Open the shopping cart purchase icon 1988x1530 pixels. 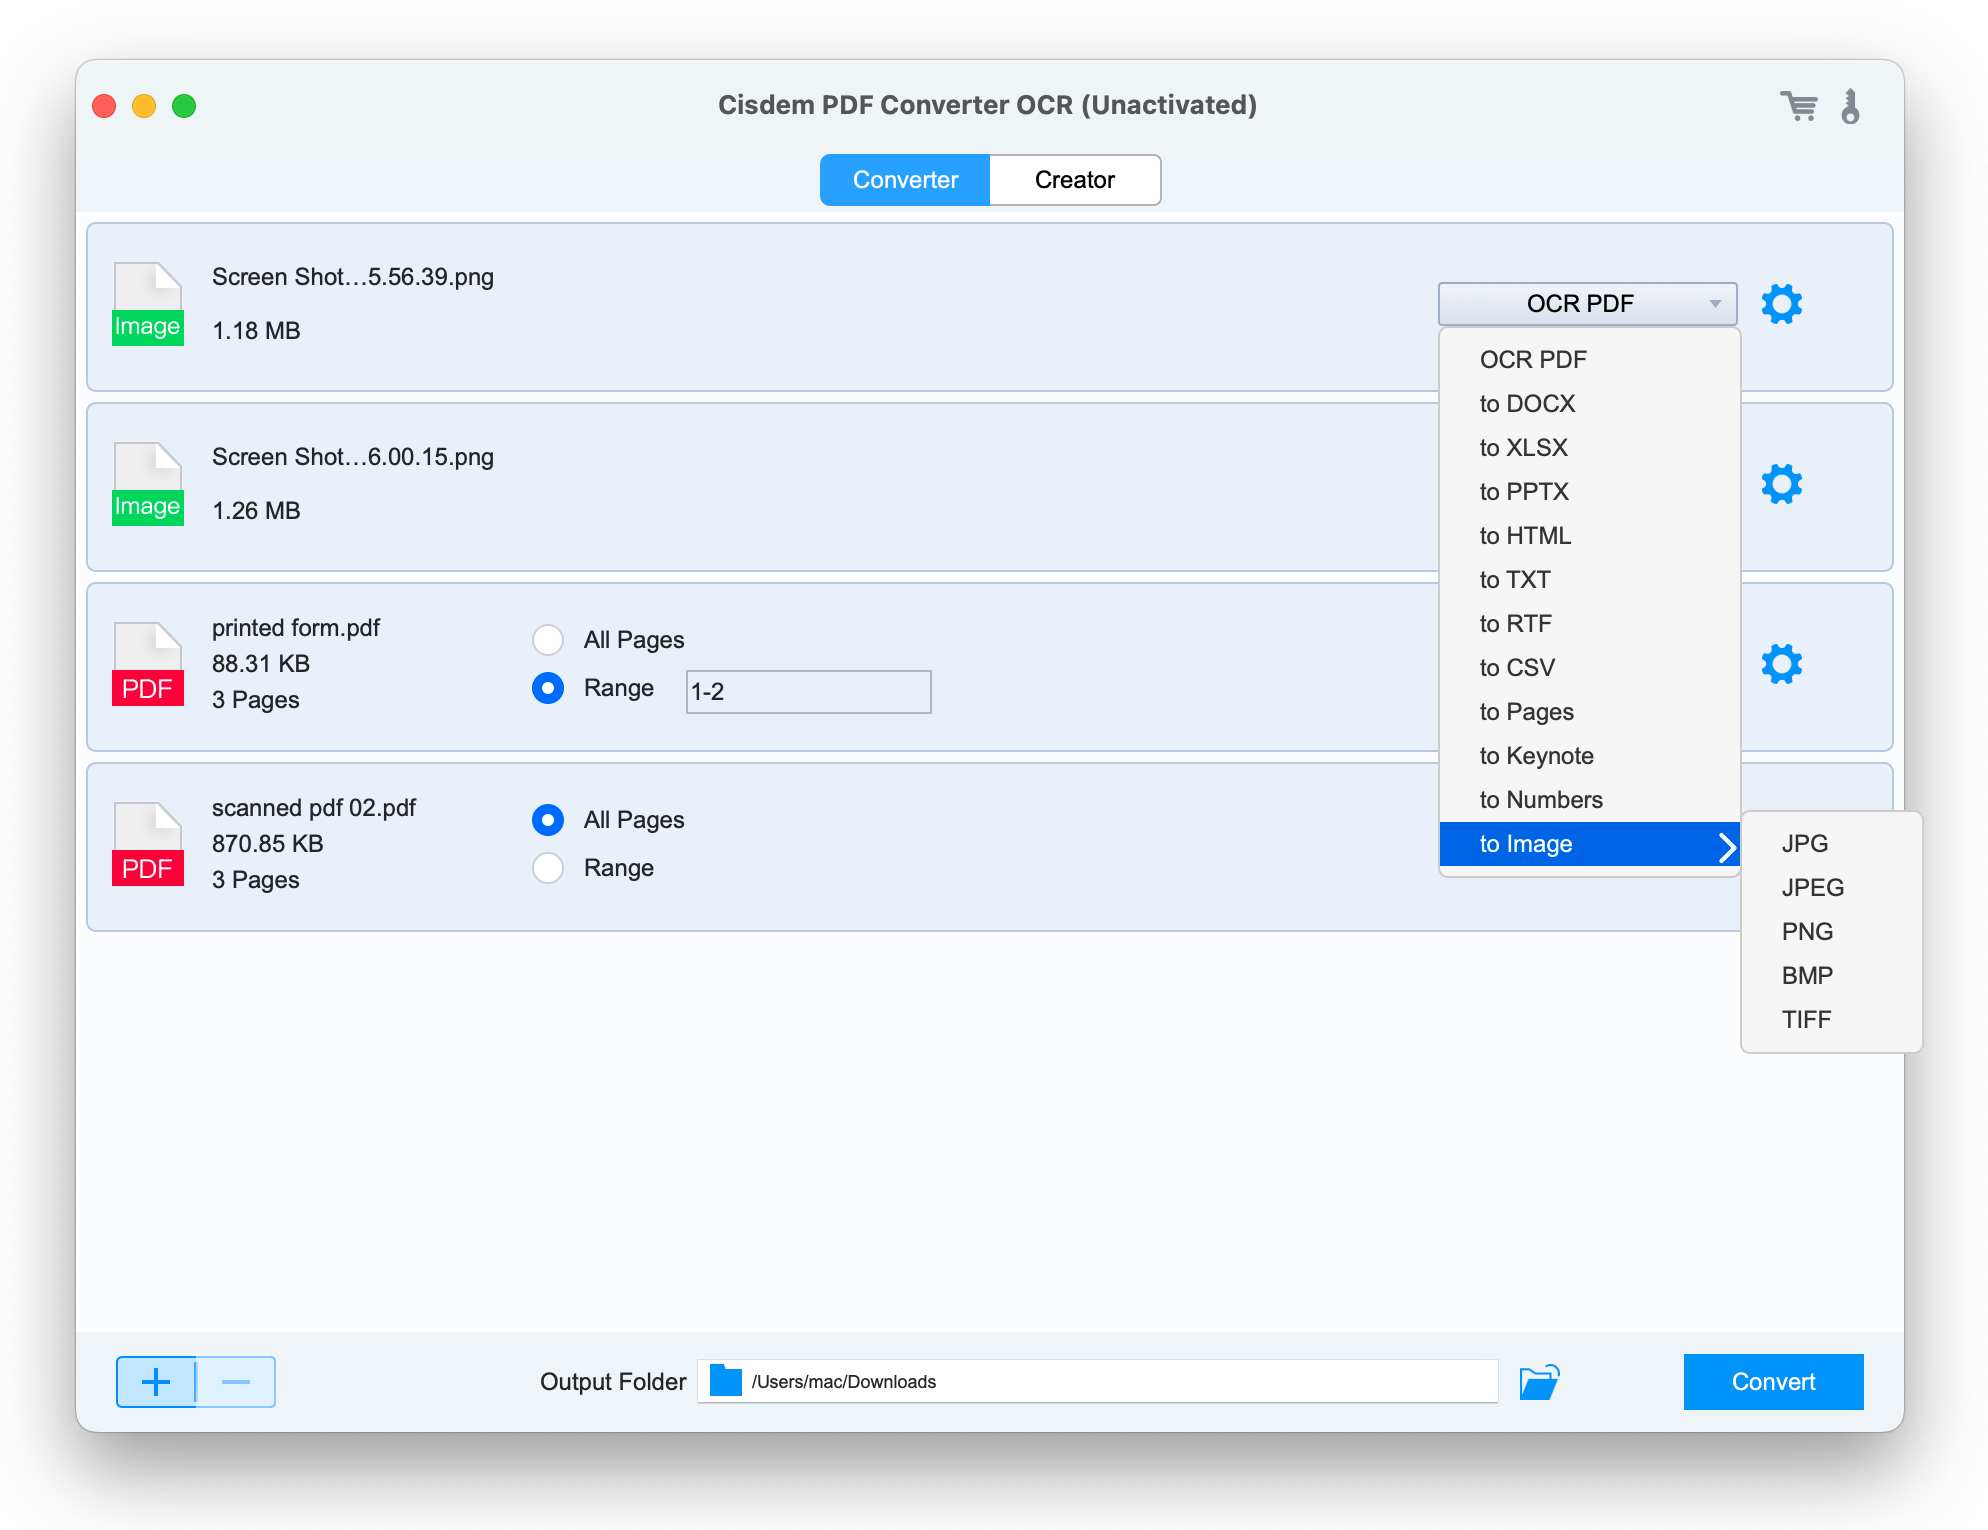pyautogui.click(x=1800, y=105)
